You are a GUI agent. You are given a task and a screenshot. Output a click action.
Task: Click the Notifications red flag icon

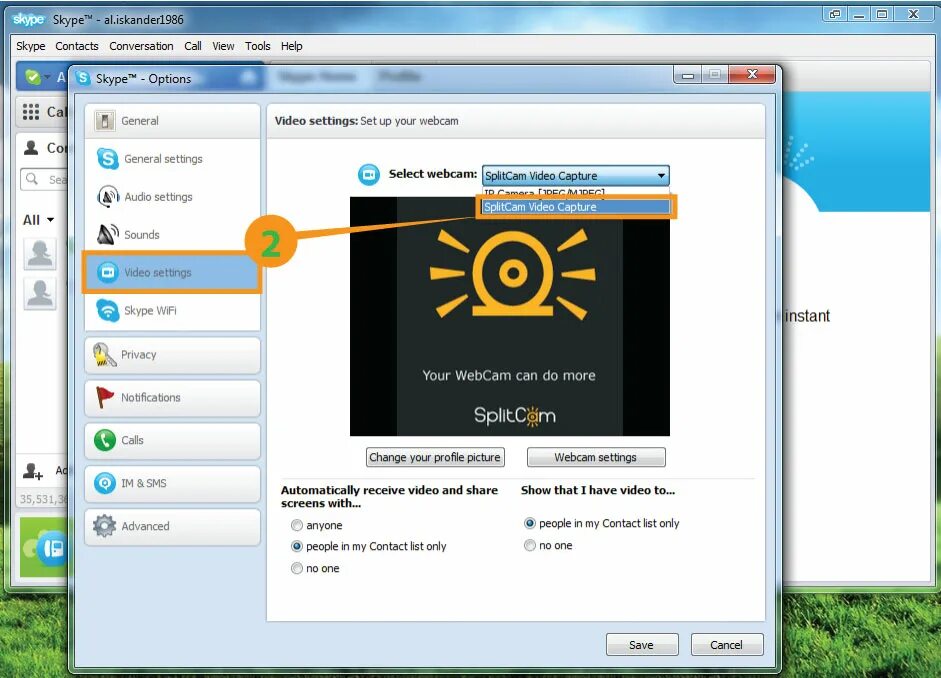pos(104,397)
